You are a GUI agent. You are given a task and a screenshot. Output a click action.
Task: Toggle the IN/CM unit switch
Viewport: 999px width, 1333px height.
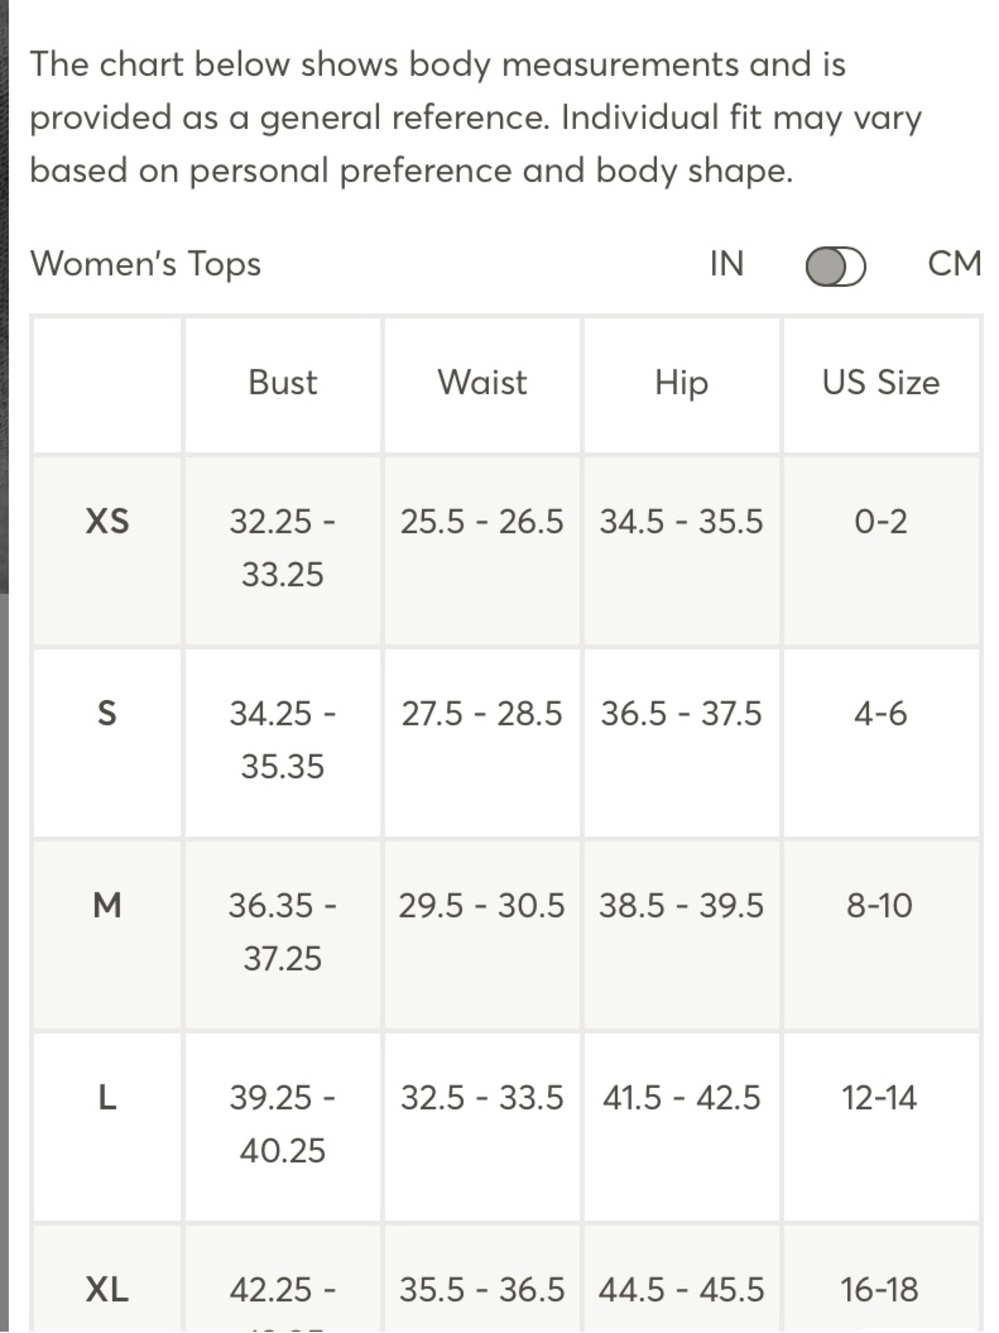836,266
